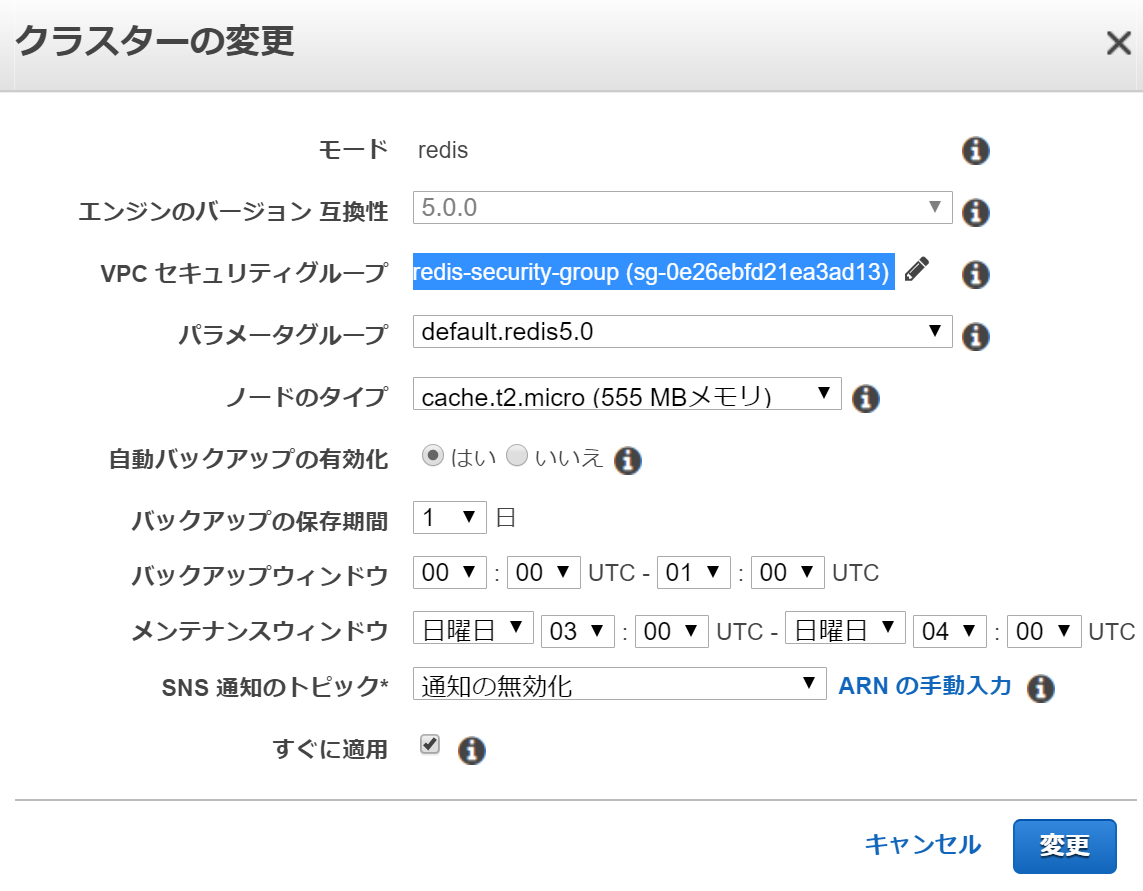Screen dimensions: 1143x891
Task: Select はい radio for automatic backup
Action: tap(433, 457)
